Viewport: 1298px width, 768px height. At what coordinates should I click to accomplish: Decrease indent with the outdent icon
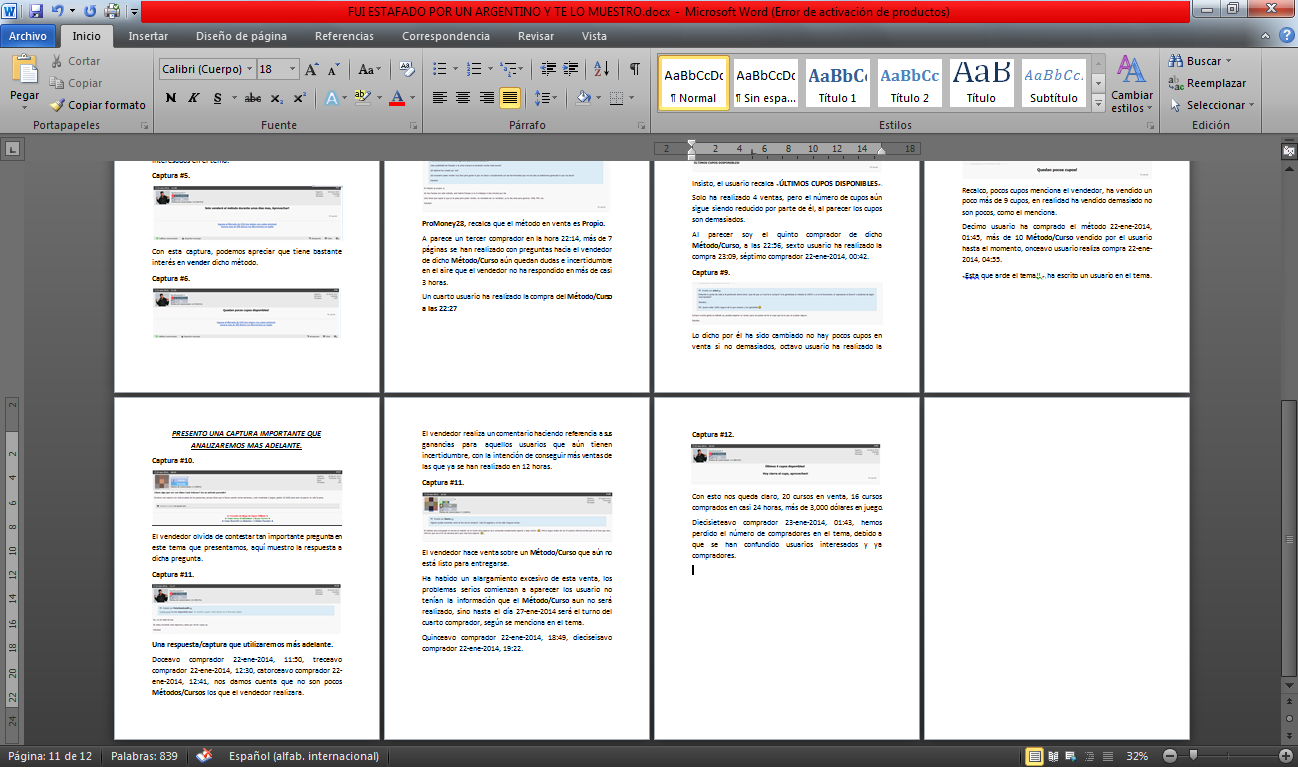pyautogui.click(x=548, y=69)
